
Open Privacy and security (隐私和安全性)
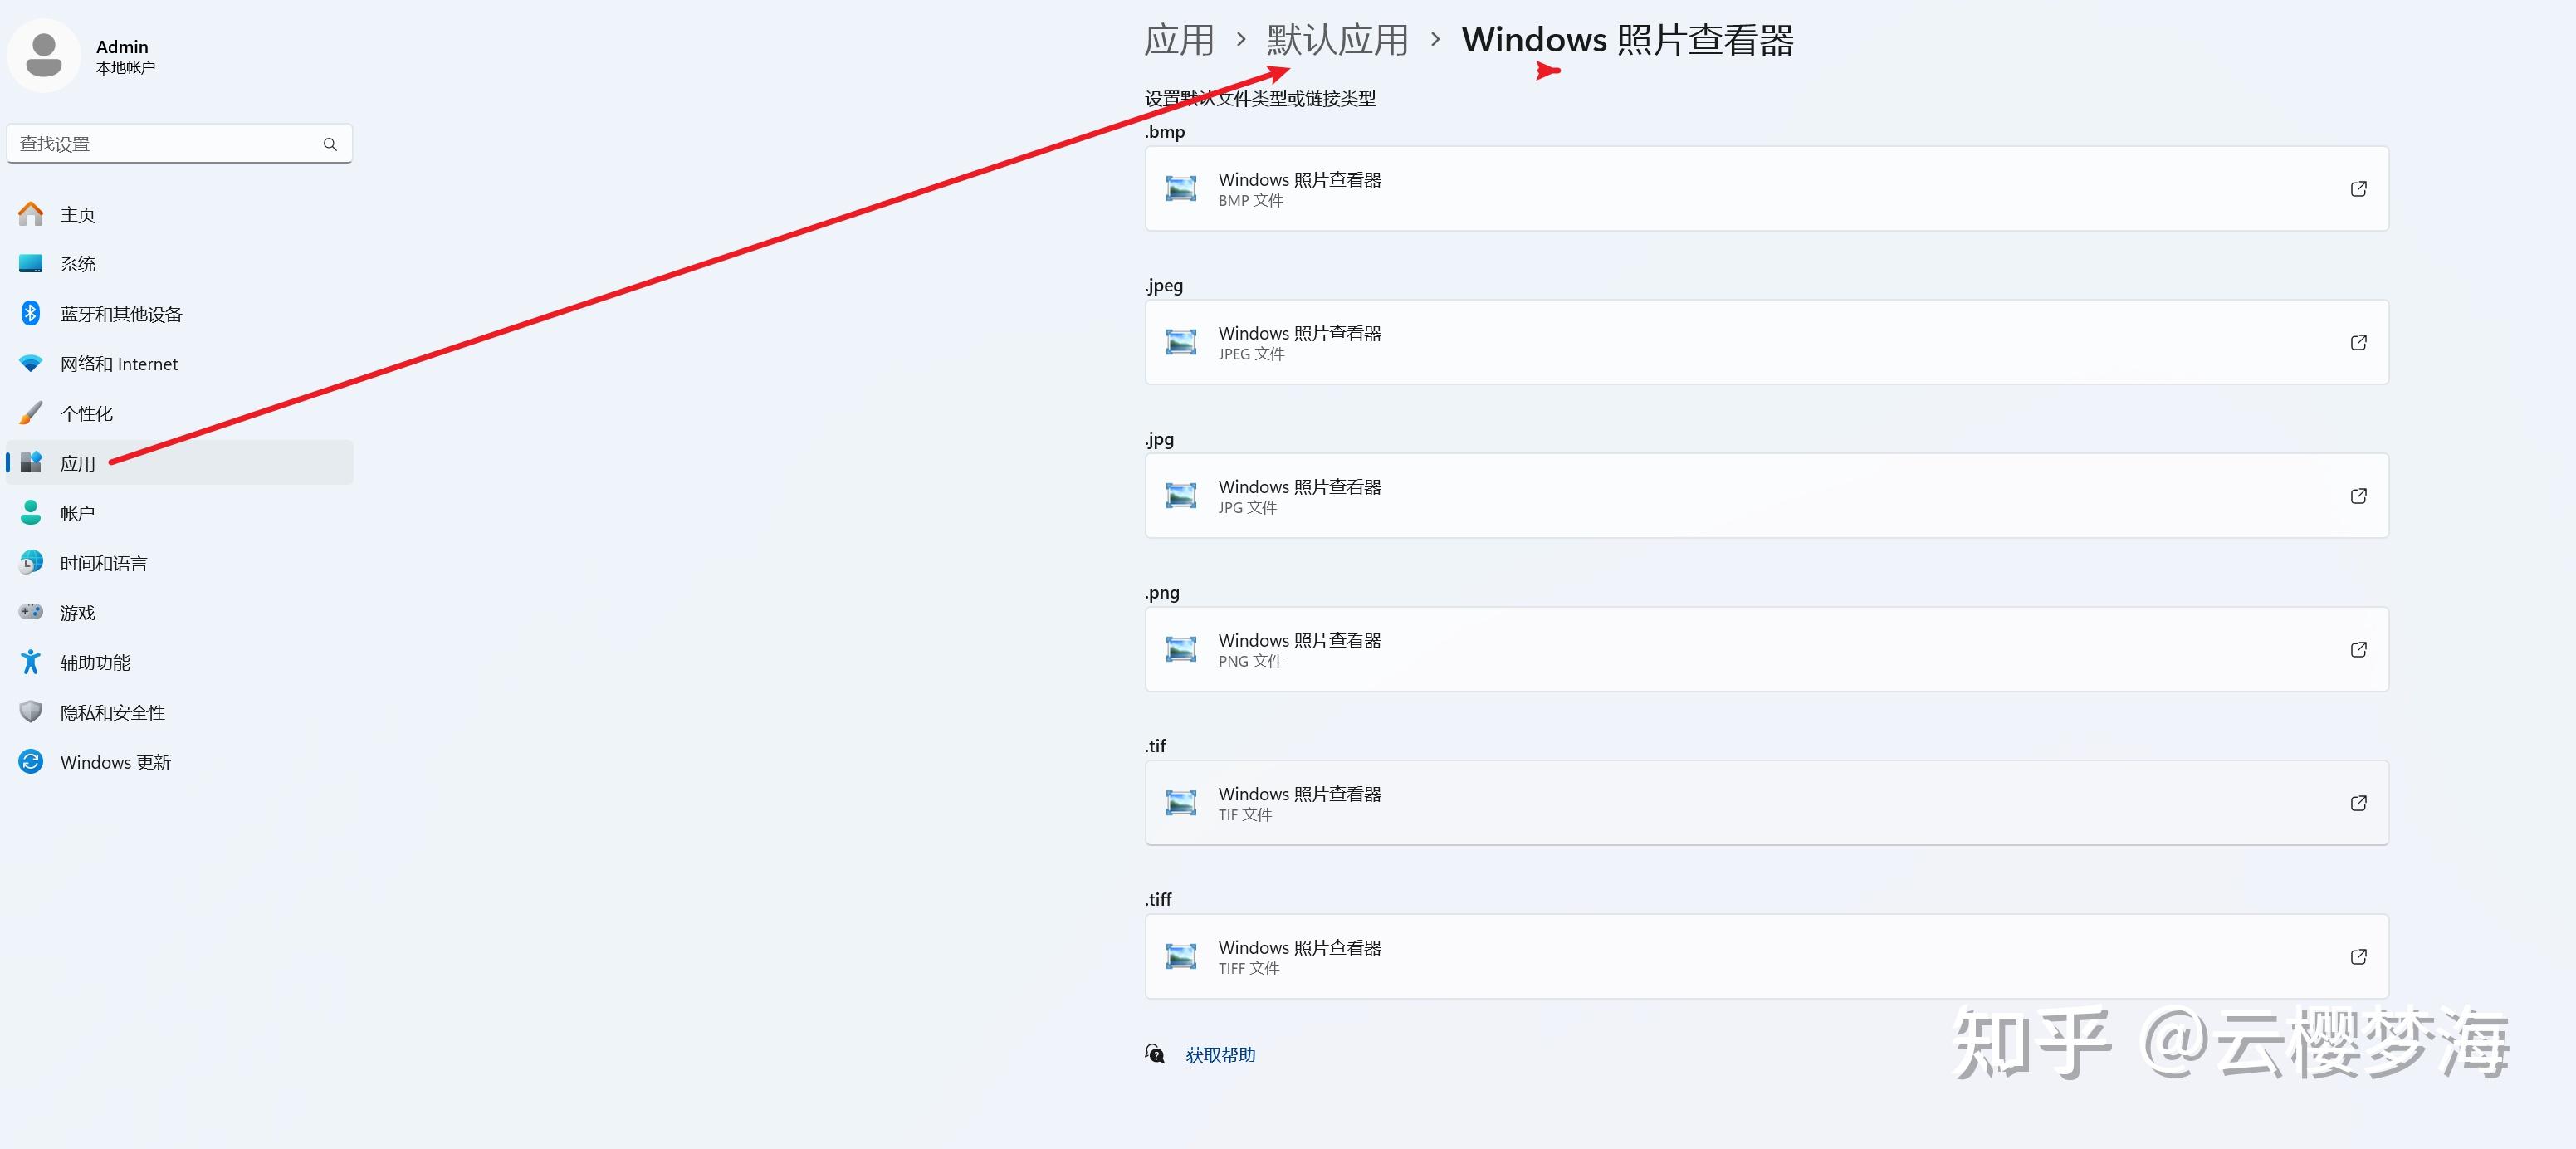[112, 712]
